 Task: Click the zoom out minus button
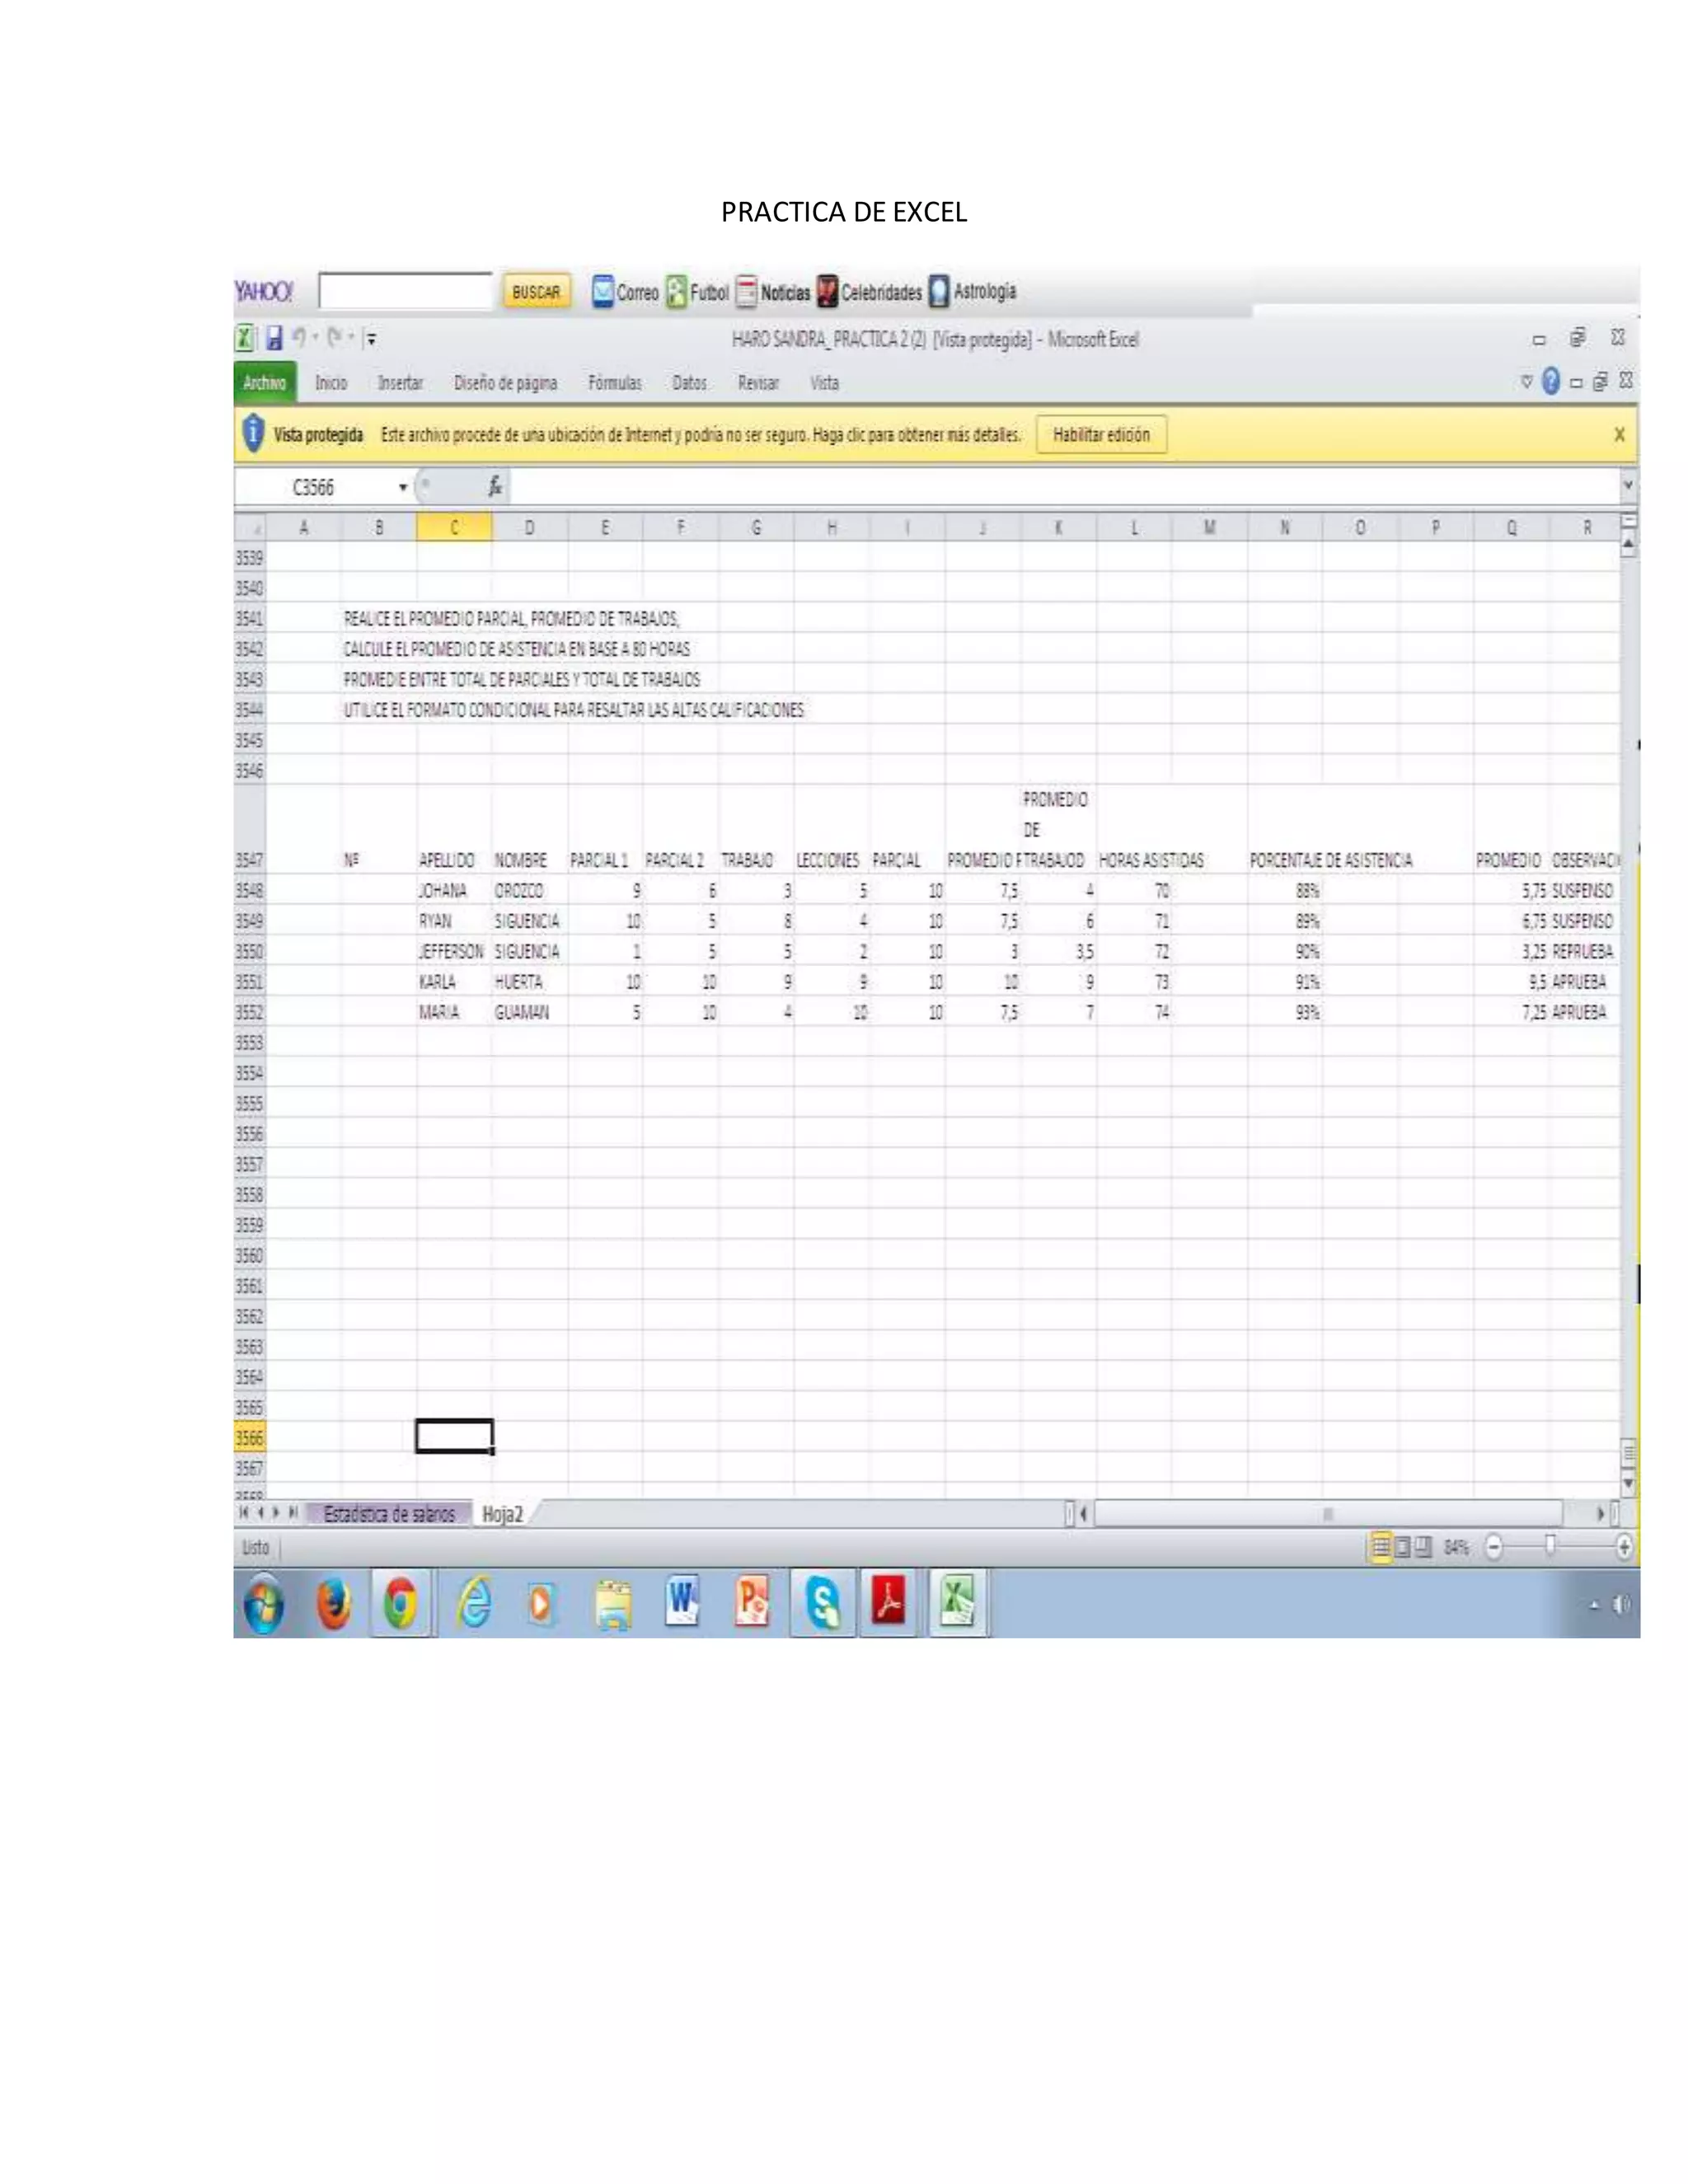coord(1494,1547)
